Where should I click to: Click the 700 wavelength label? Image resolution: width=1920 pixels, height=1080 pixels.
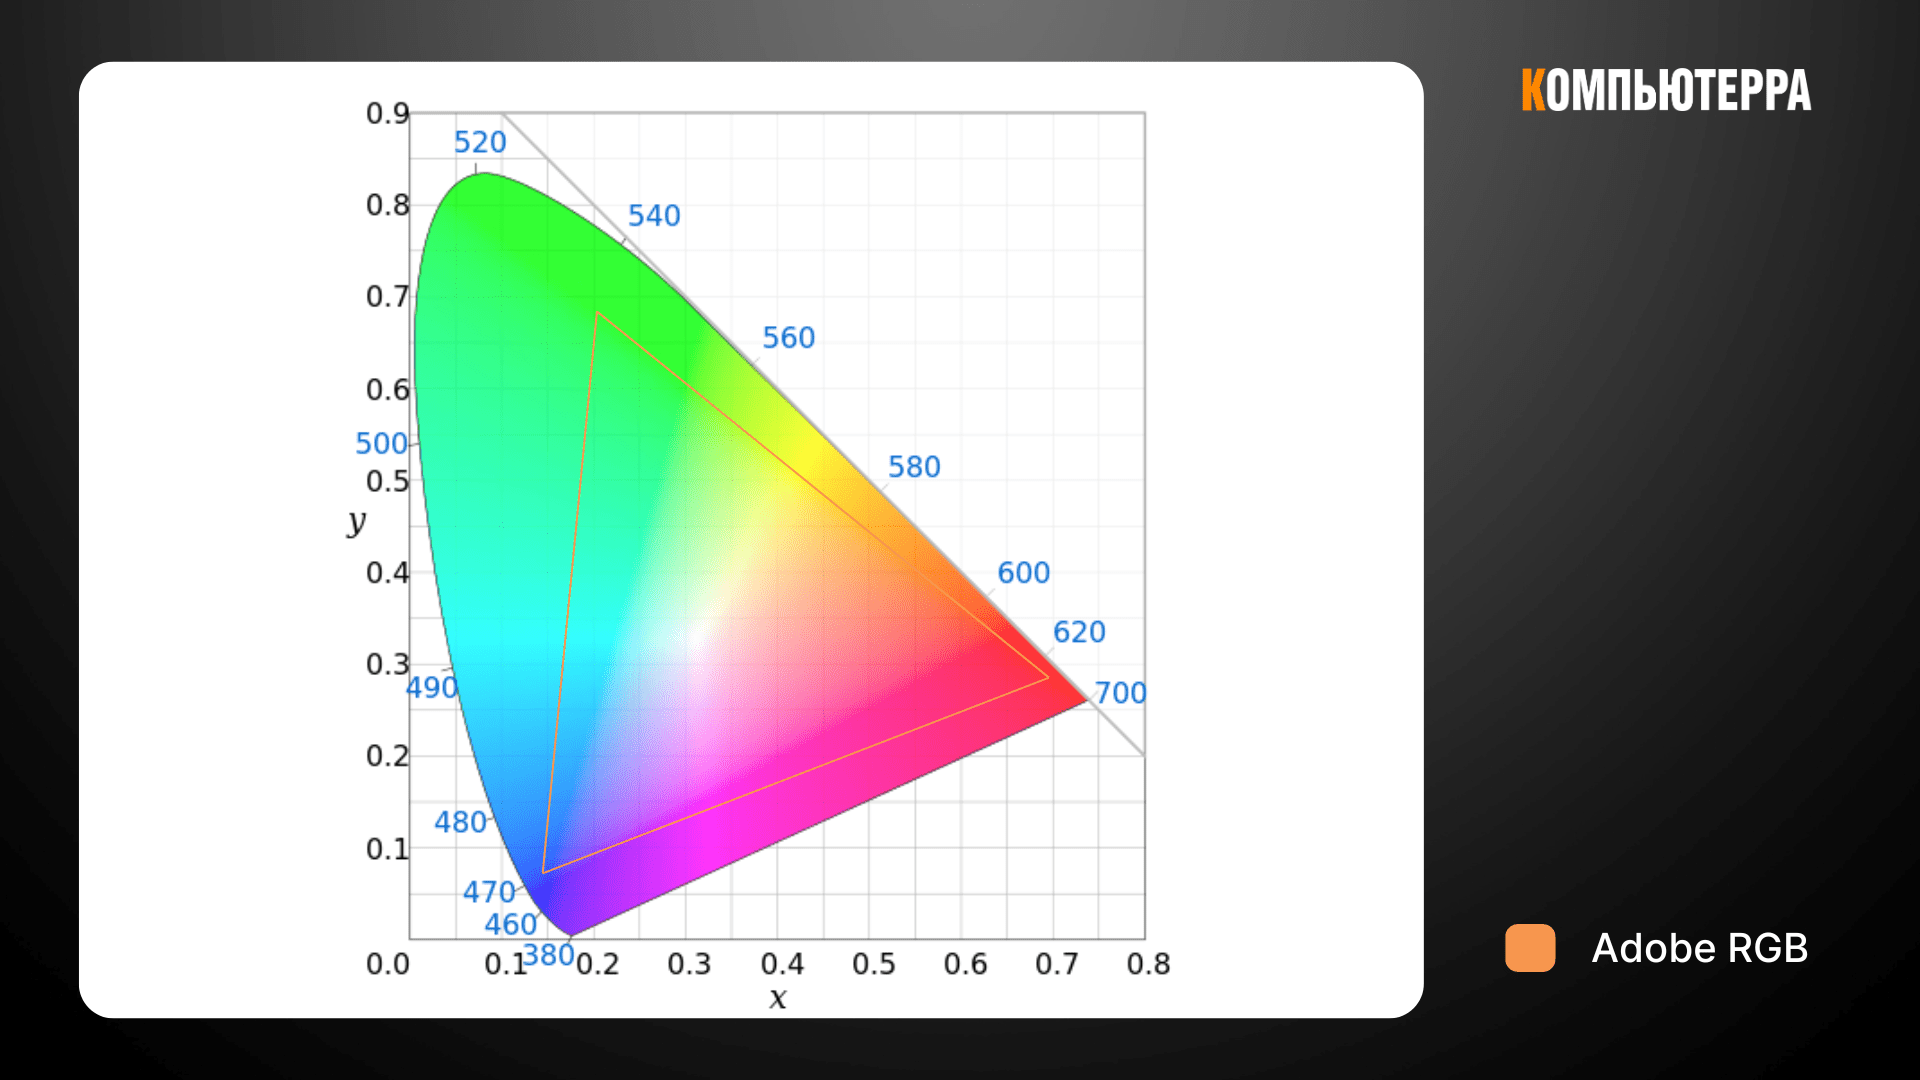pyautogui.click(x=1121, y=693)
